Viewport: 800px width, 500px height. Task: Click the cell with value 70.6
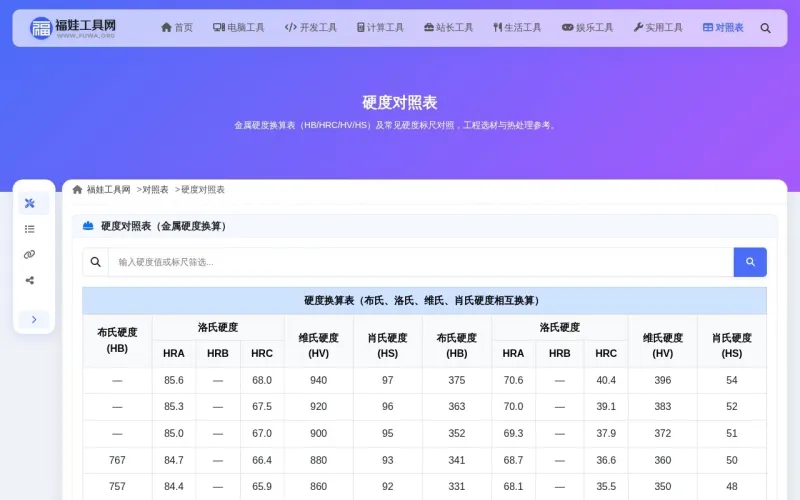[x=513, y=380]
